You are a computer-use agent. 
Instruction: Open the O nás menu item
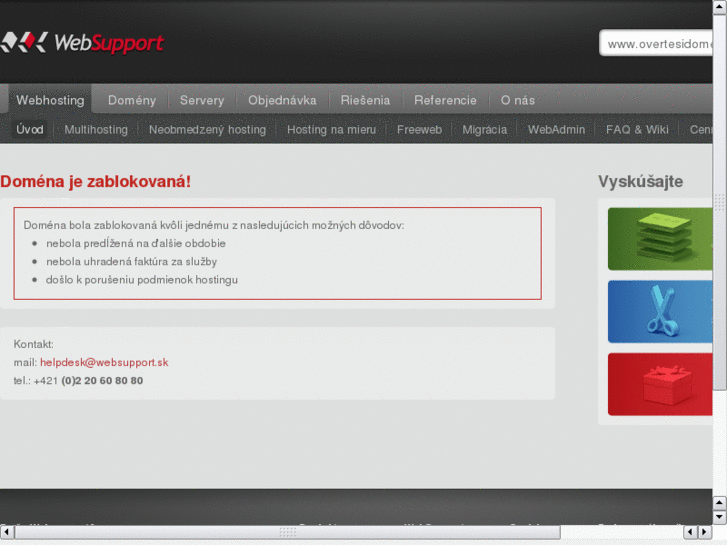click(x=517, y=100)
